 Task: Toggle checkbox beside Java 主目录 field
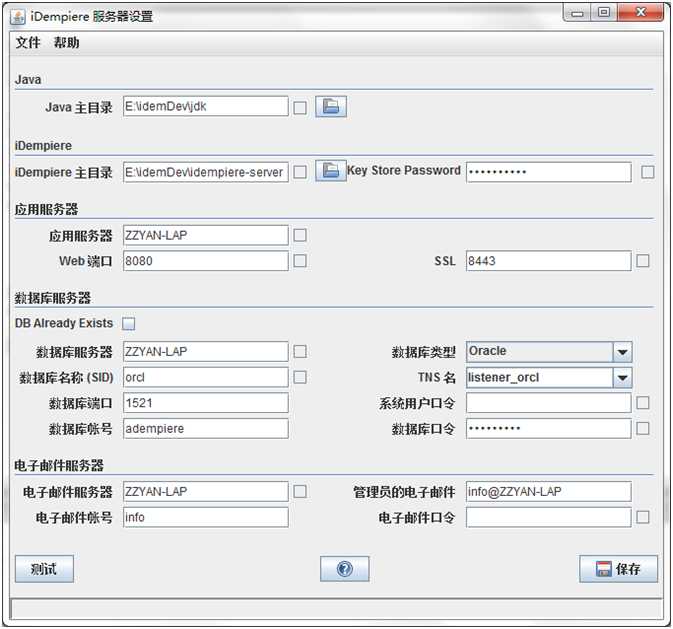coord(300,107)
